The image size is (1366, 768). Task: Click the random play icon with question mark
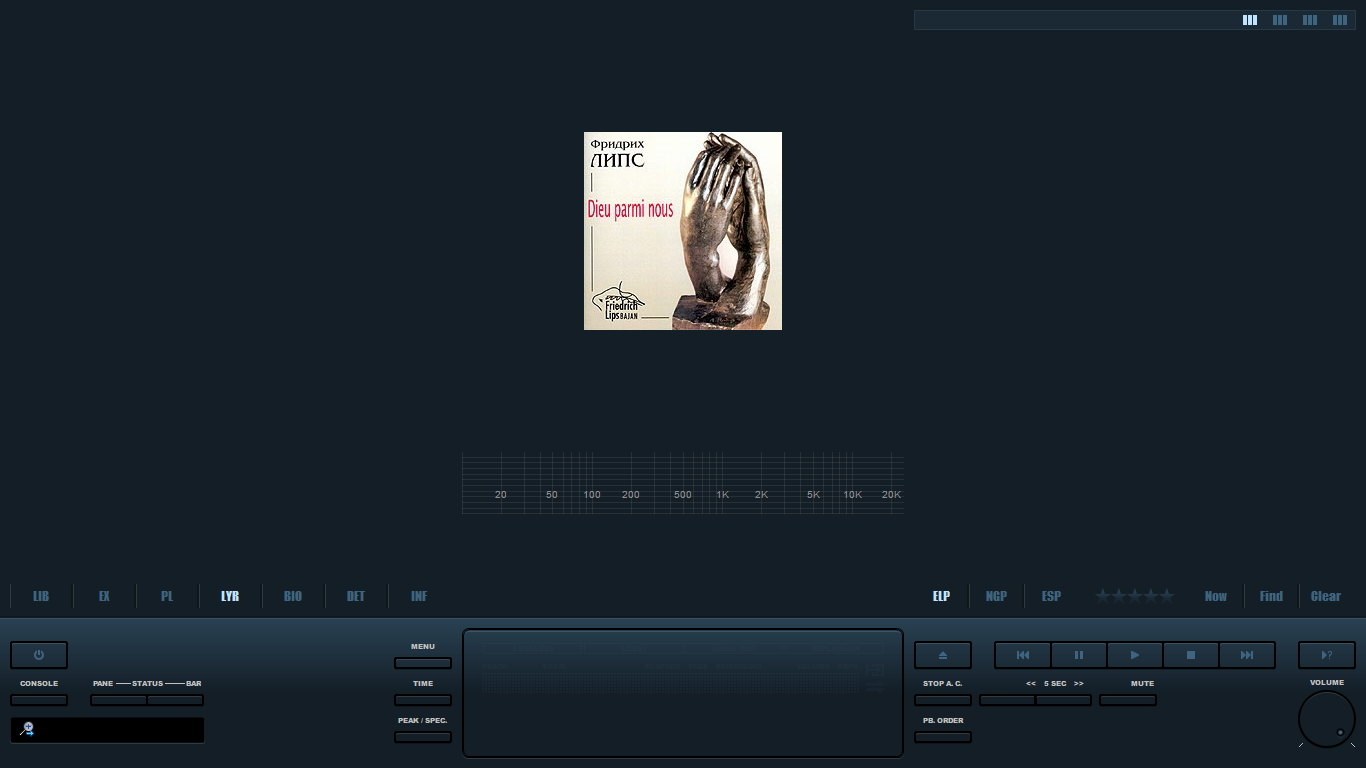(x=1327, y=655)
